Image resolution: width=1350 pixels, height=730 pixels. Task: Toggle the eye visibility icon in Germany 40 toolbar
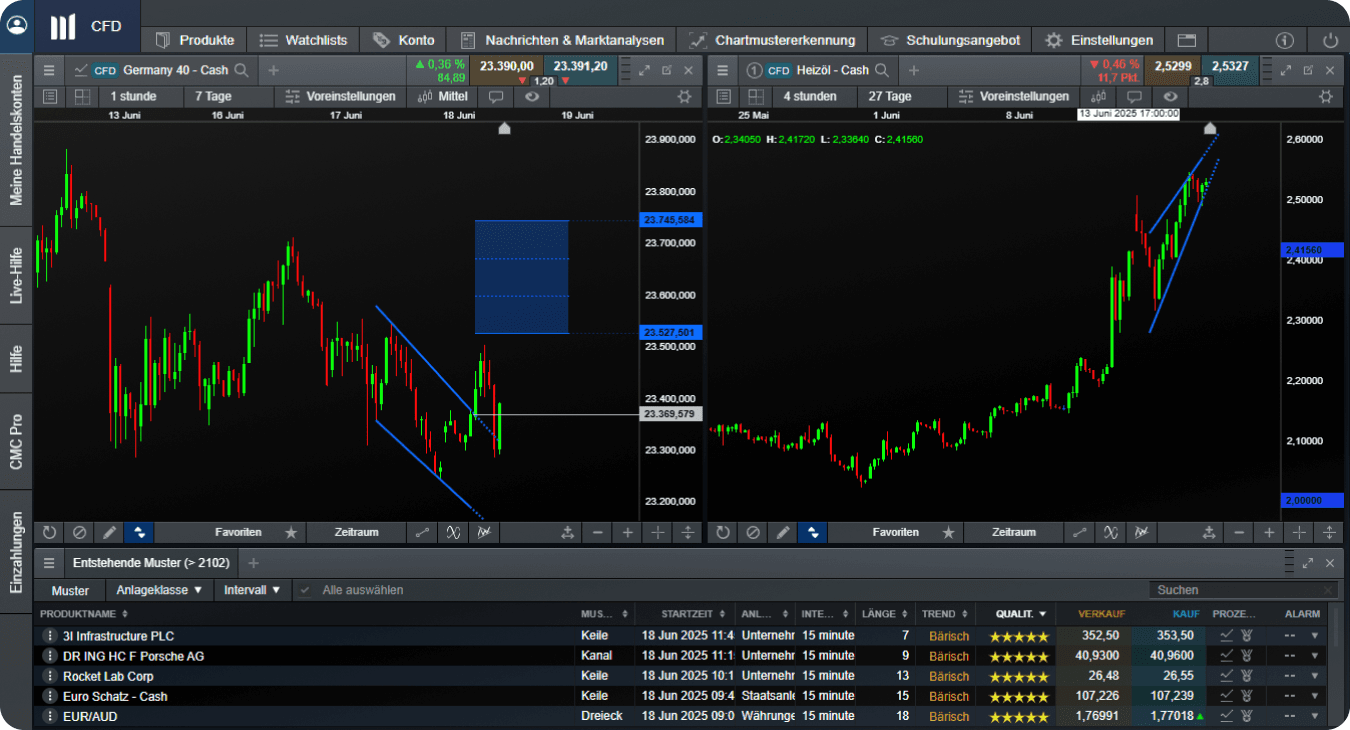(x=532, y=97)
